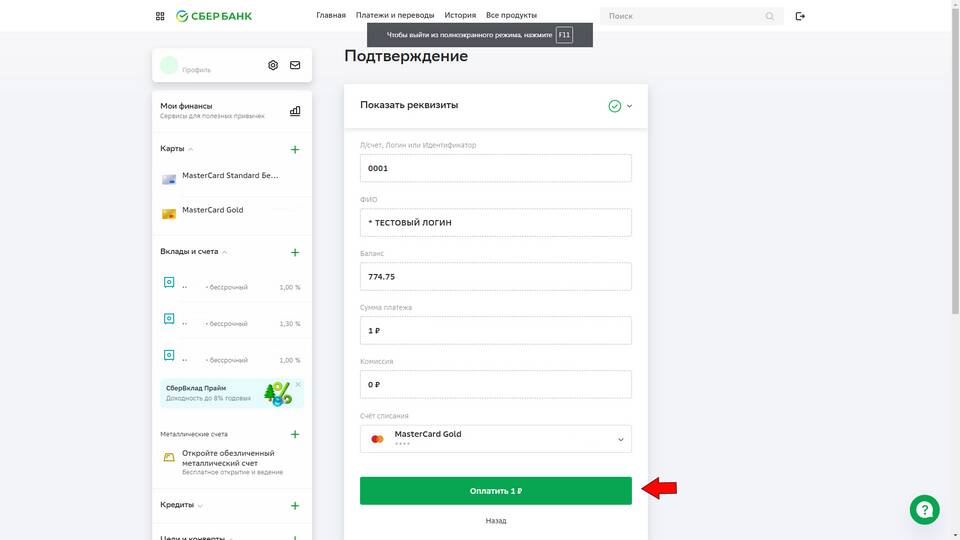
Task: Close the СберВклад Прайм banner
Action: (298, 384)
